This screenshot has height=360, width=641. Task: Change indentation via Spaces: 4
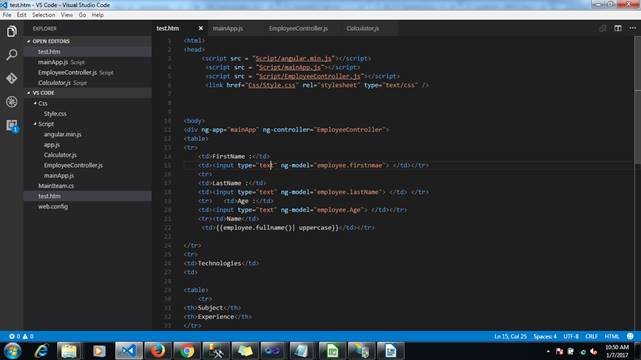pos(545,336)
